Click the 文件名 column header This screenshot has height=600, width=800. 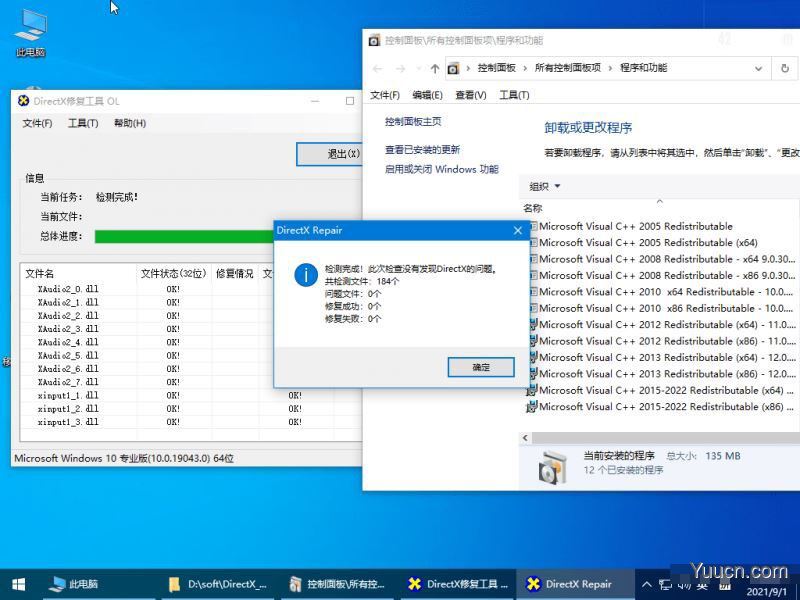(x=79, y=273)
